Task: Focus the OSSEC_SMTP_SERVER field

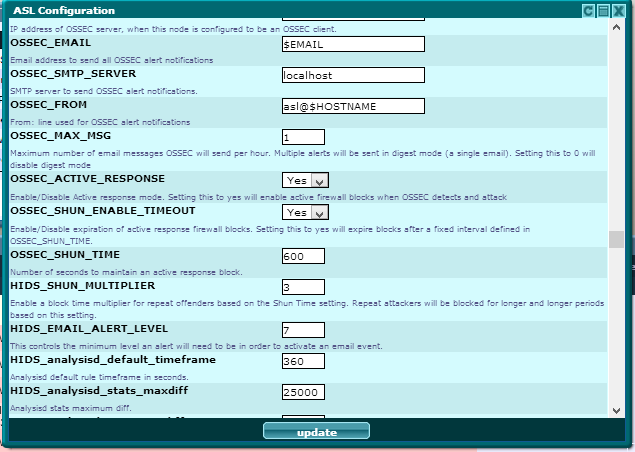Action: pyautogui.click(x=353, y=75)
